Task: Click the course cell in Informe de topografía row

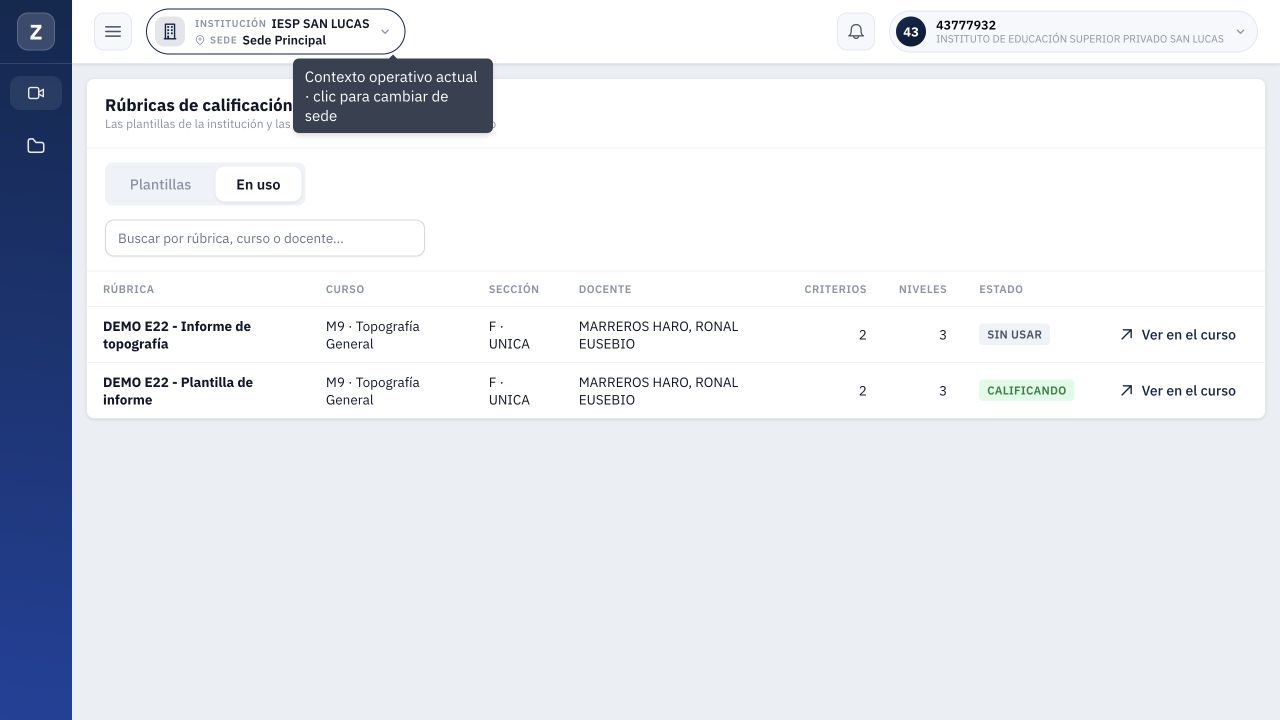Action: pos(373,335)
